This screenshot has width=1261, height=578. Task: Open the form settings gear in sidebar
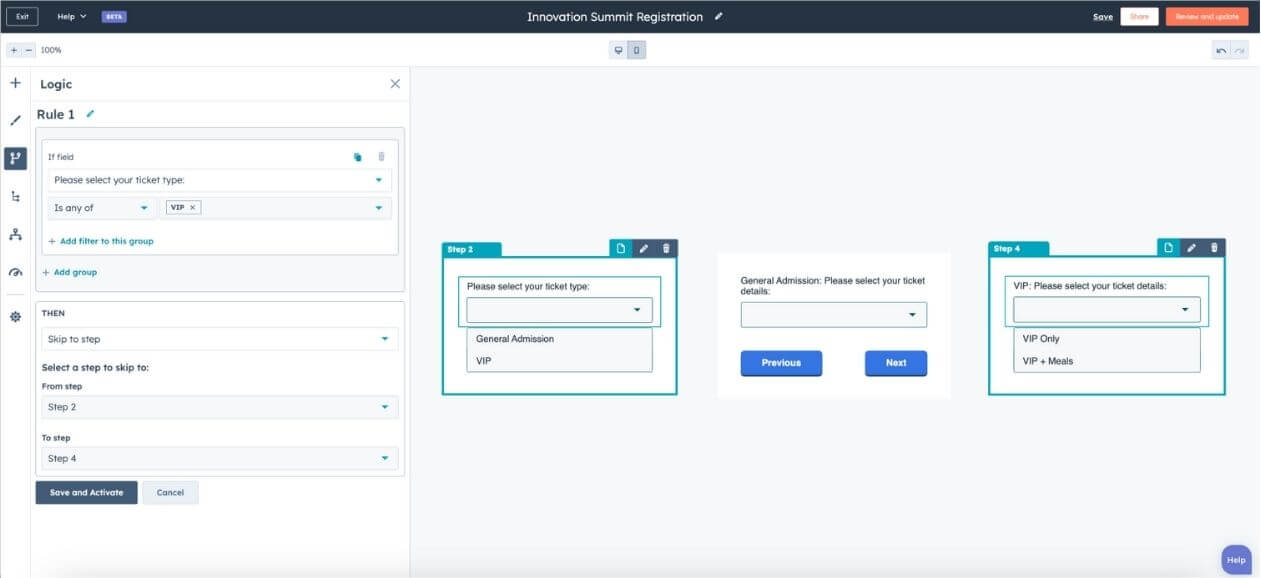pyautogui.click(x=15, y=316)
